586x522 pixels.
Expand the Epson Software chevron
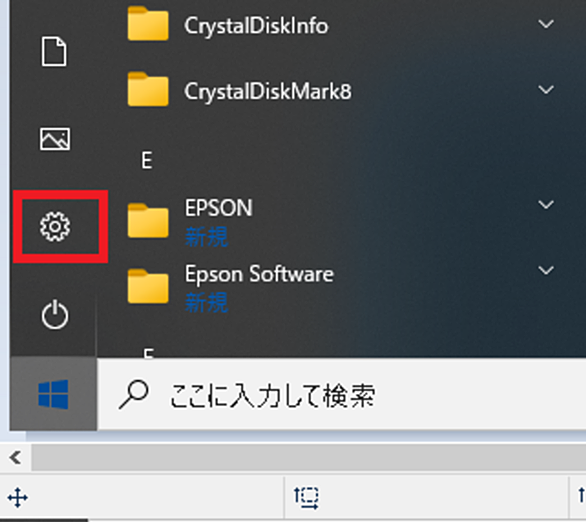(x=546, y=270)
